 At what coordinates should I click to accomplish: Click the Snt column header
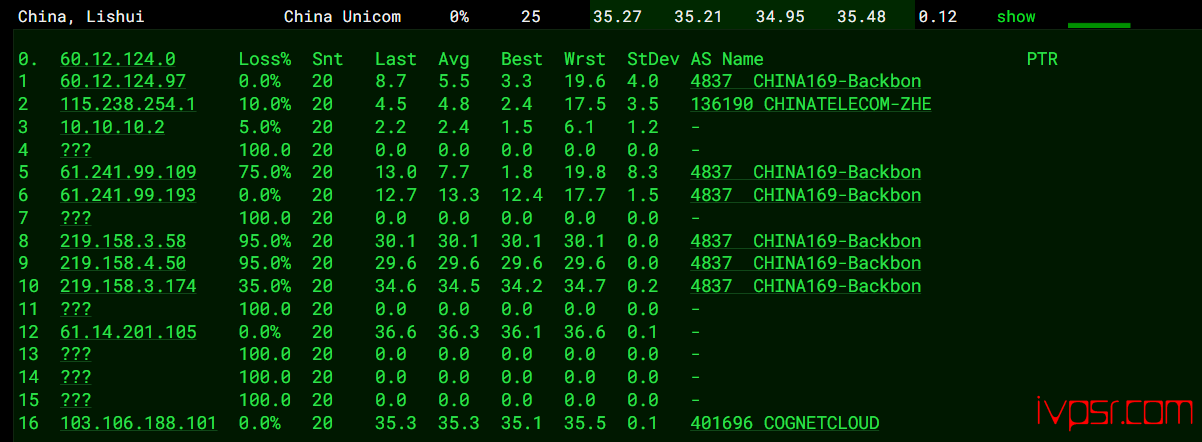pyautogui.click(x=327, y=59)
